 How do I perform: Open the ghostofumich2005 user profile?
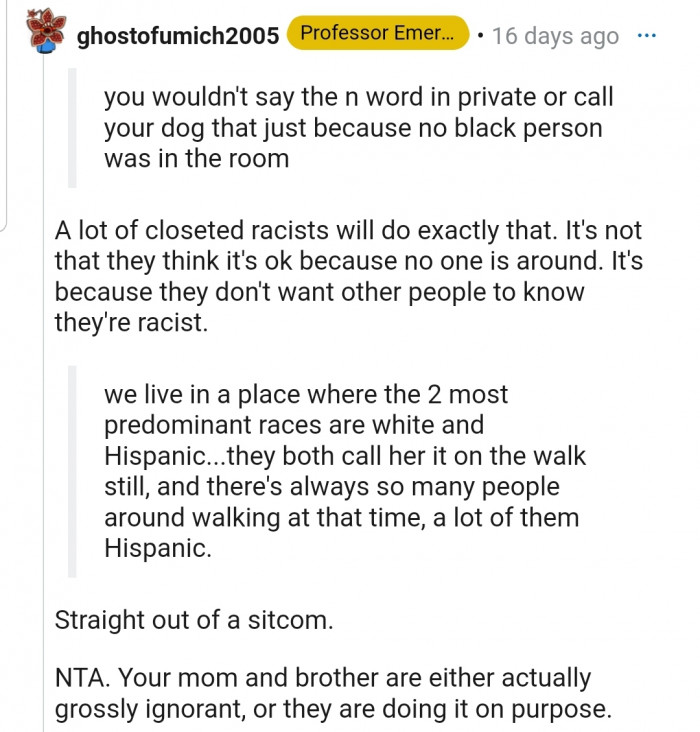coord(177,36)
